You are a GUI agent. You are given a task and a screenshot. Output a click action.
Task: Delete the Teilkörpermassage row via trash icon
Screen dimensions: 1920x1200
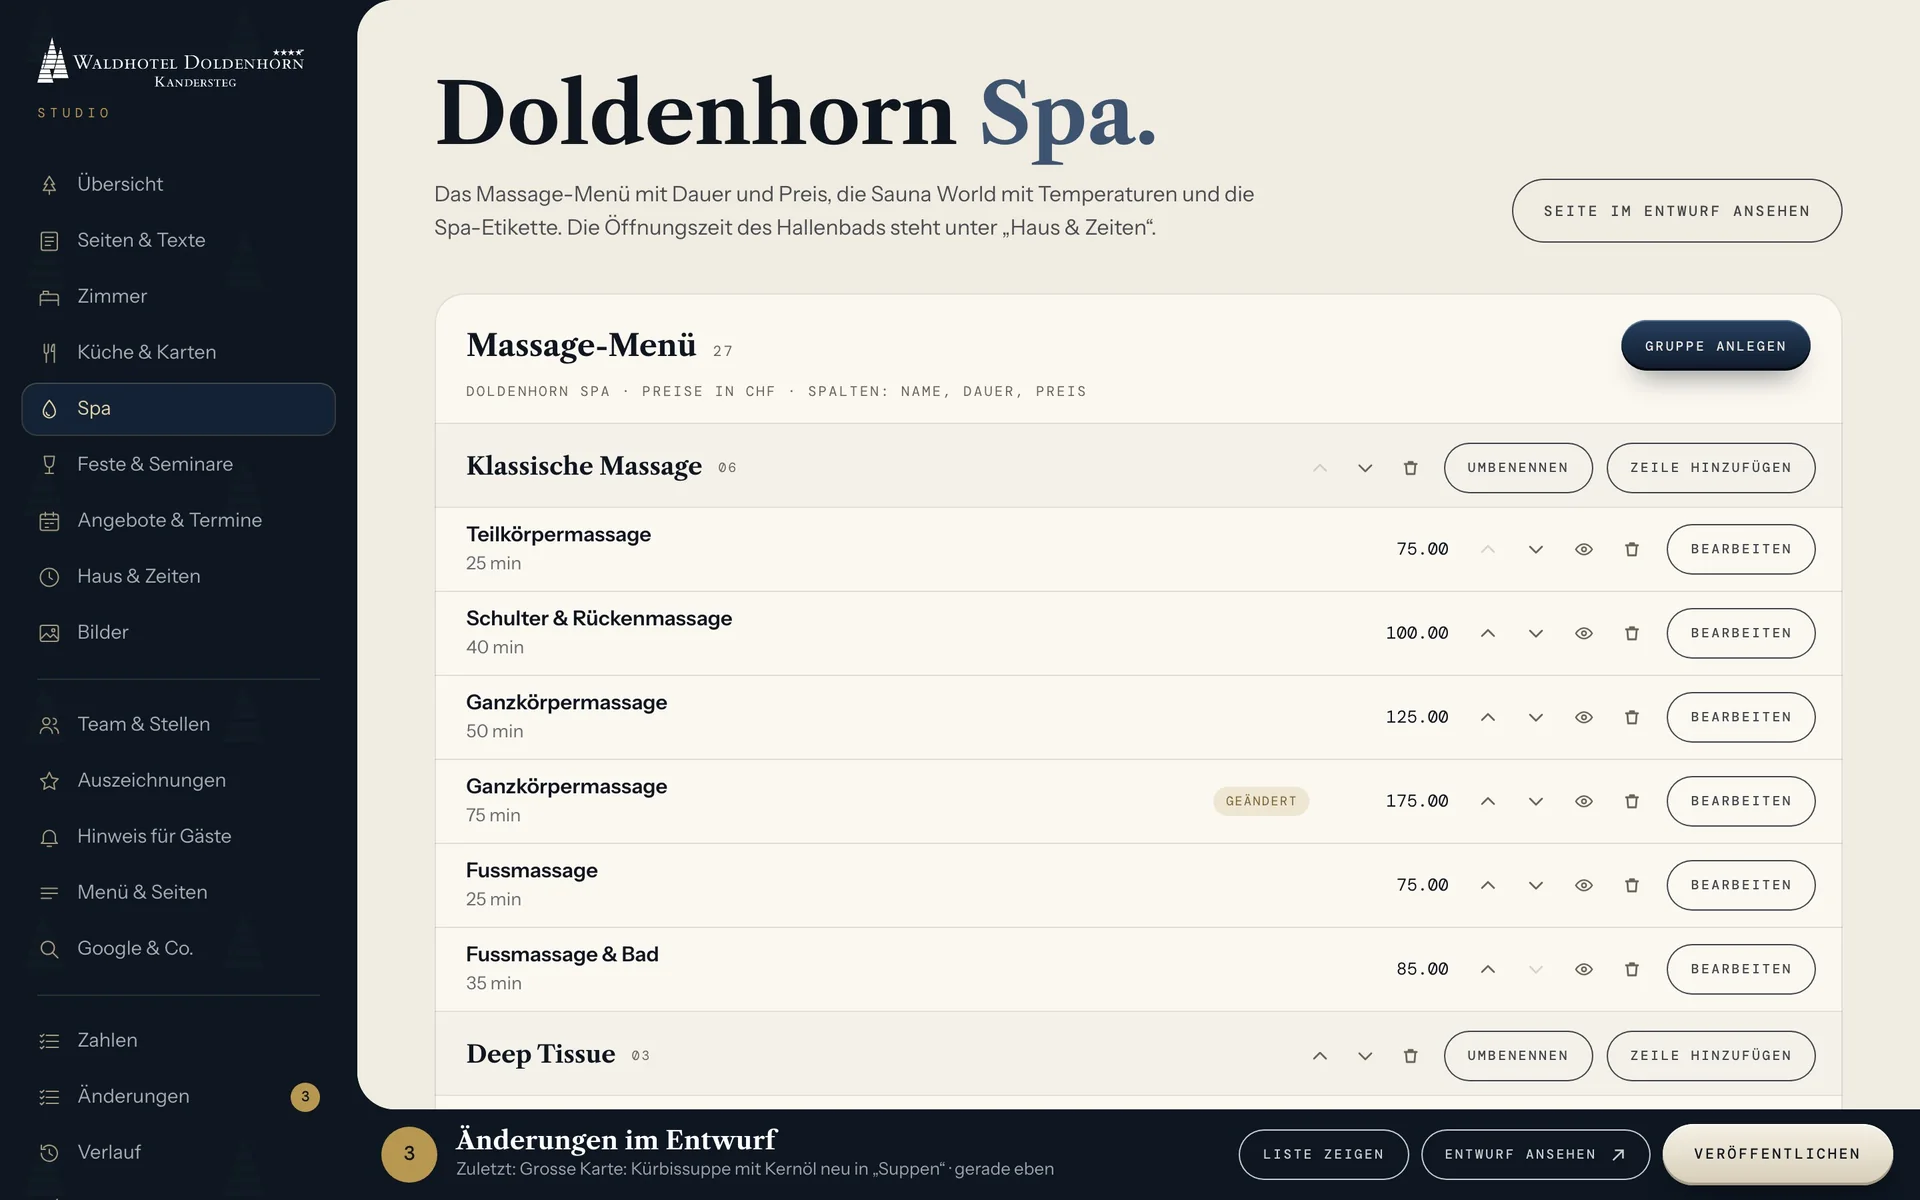tap(1632, 549)
